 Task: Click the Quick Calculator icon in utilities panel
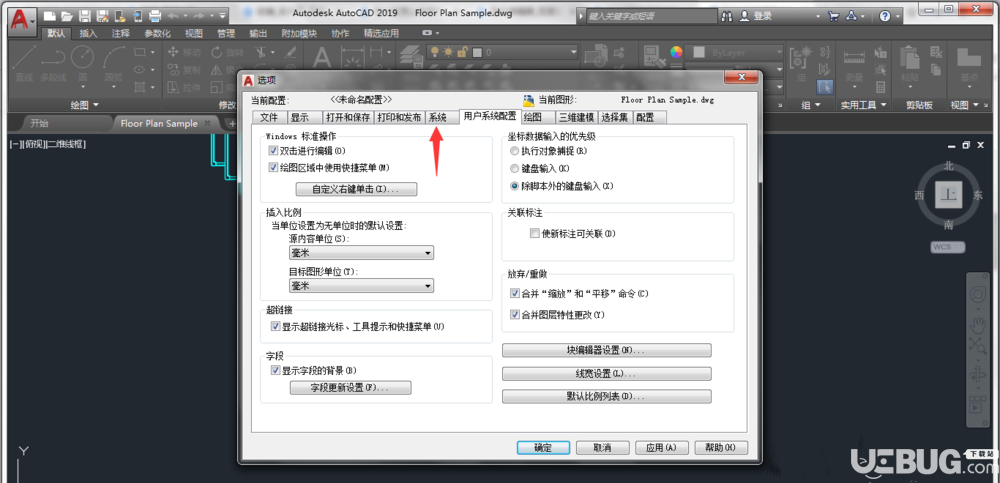[881, 87]
